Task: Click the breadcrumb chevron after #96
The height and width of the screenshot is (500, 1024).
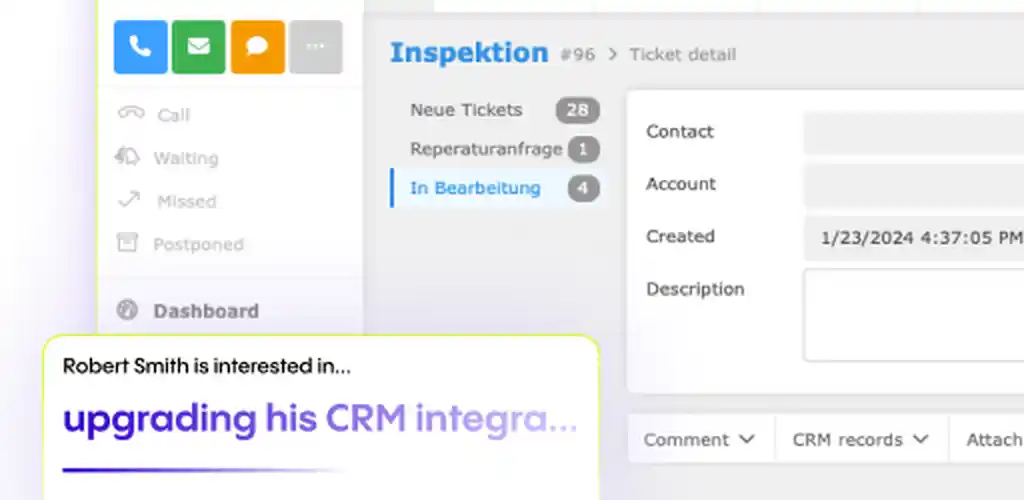Action: (613, 54)
